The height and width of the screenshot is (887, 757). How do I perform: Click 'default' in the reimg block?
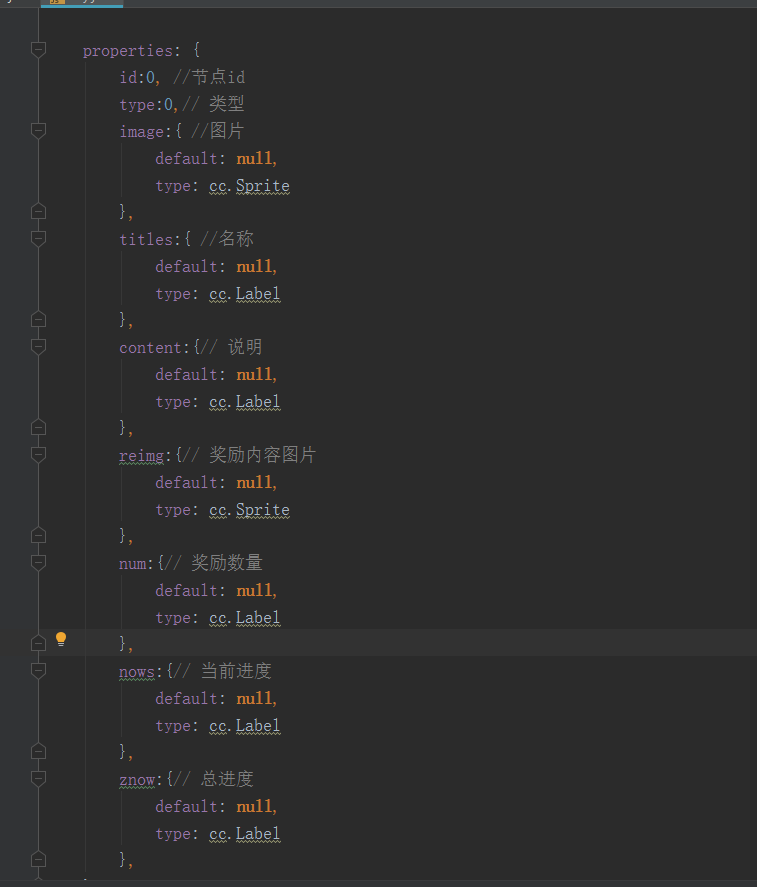pos(187,483)
